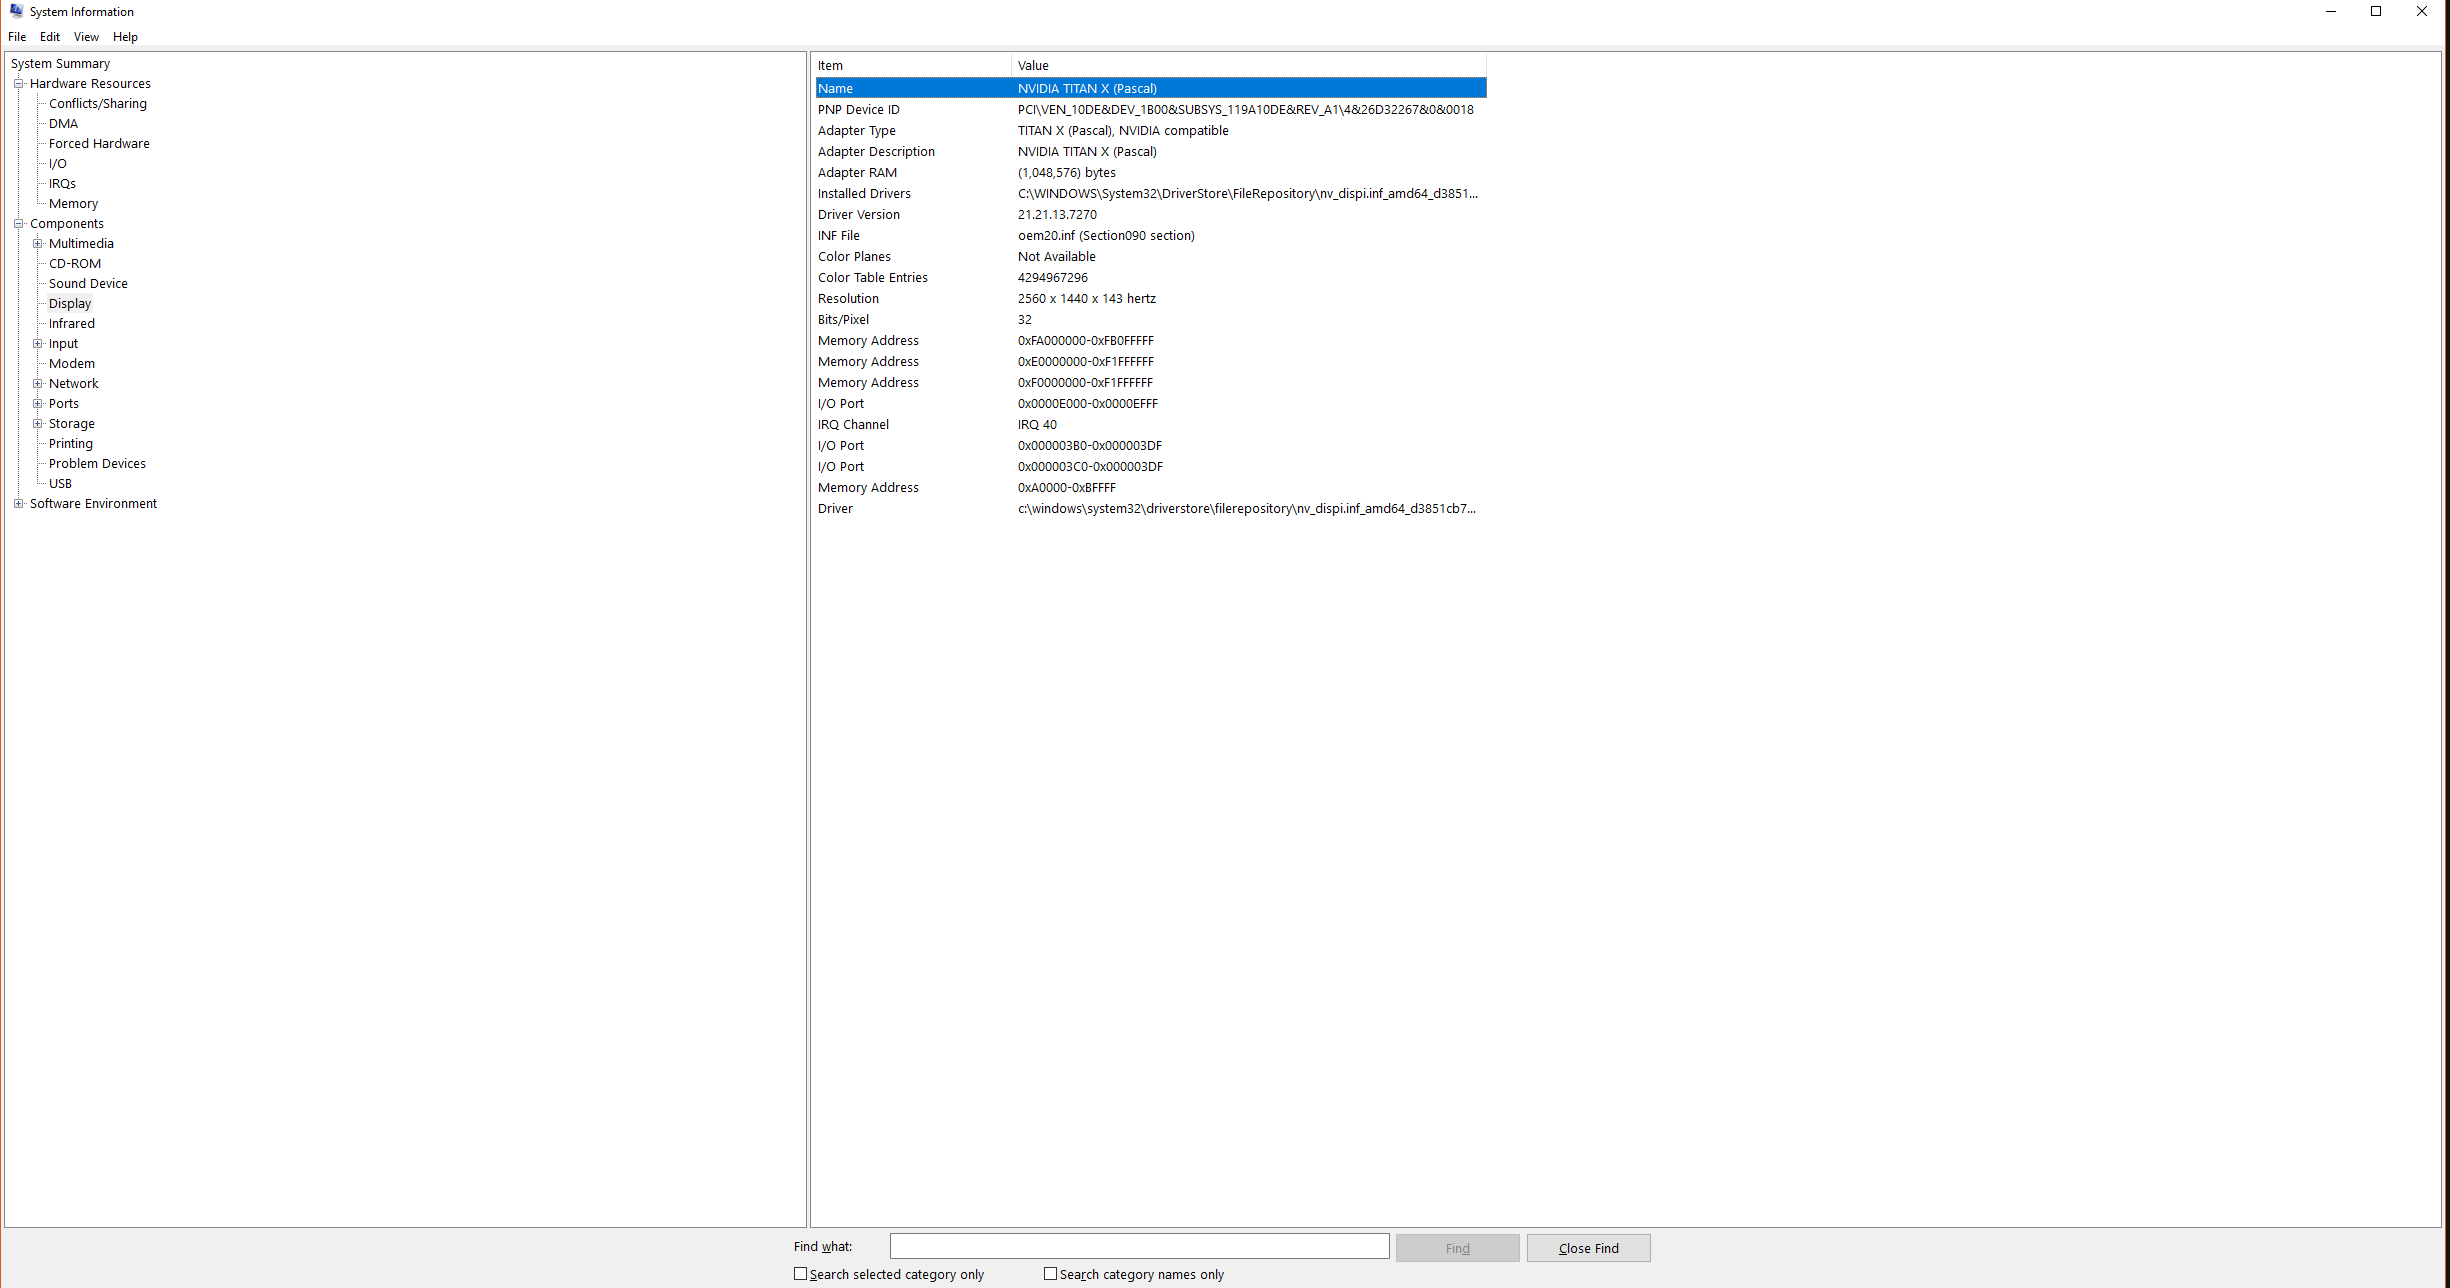Enable Search category names only checkbox
The height and width of the screenshot is (1288, 2450).
1050,1274
